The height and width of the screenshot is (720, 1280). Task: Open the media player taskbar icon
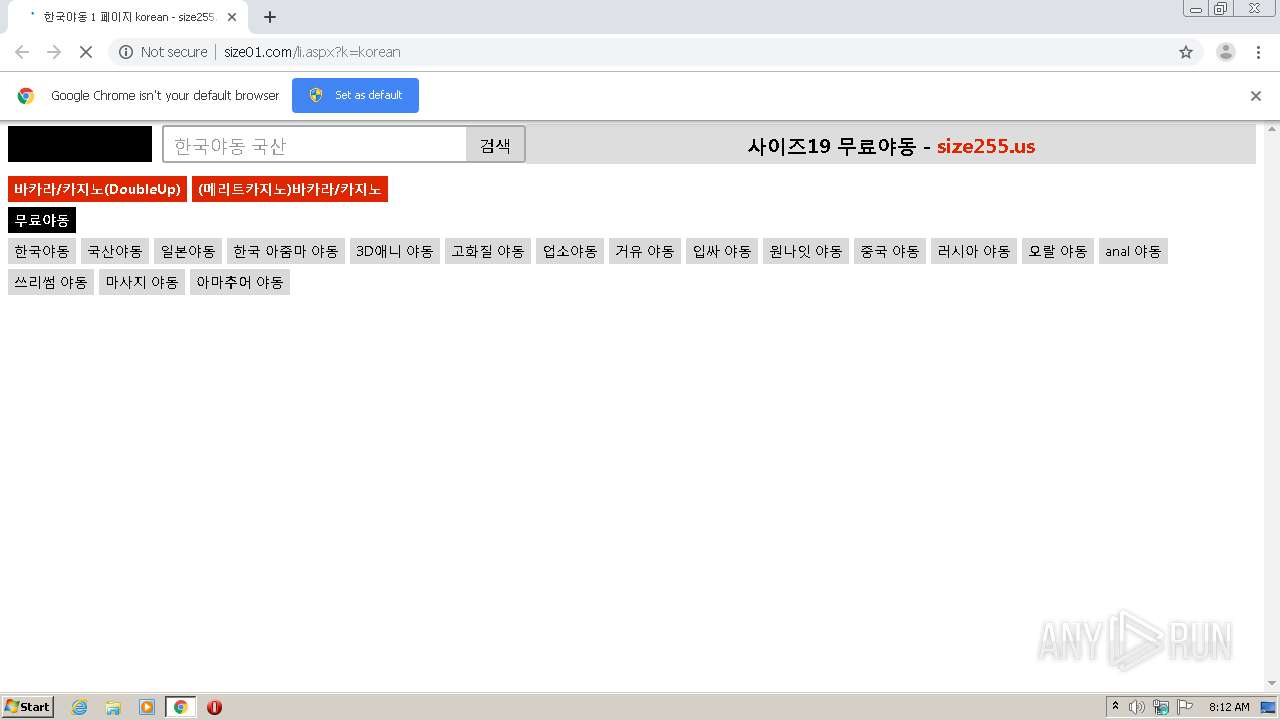click(147, 707)
